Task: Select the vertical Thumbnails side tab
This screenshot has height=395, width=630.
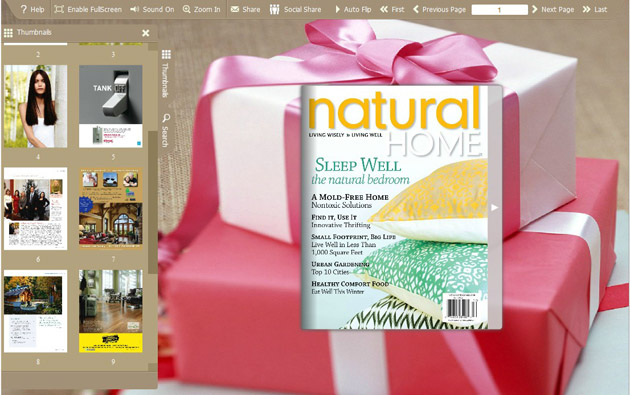Action: tap(166, 74)
